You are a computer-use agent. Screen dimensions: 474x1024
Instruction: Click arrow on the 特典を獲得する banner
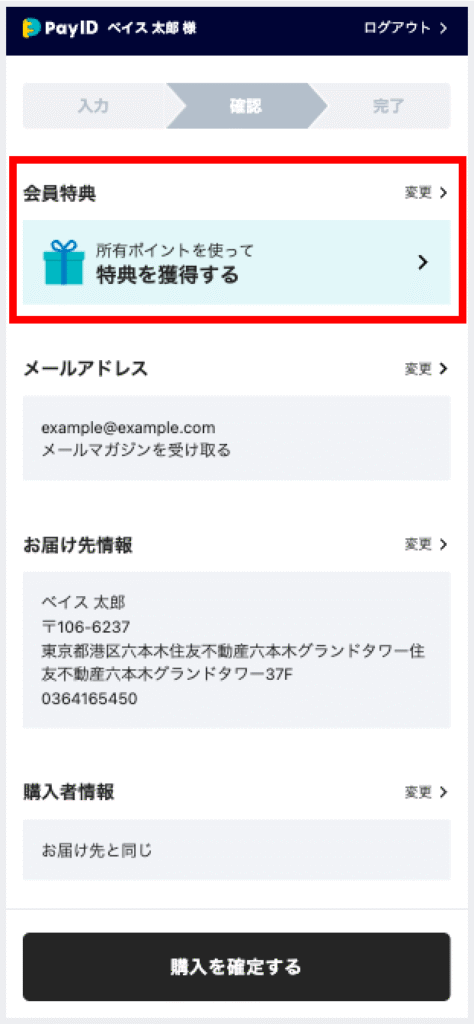coord(423,263)
